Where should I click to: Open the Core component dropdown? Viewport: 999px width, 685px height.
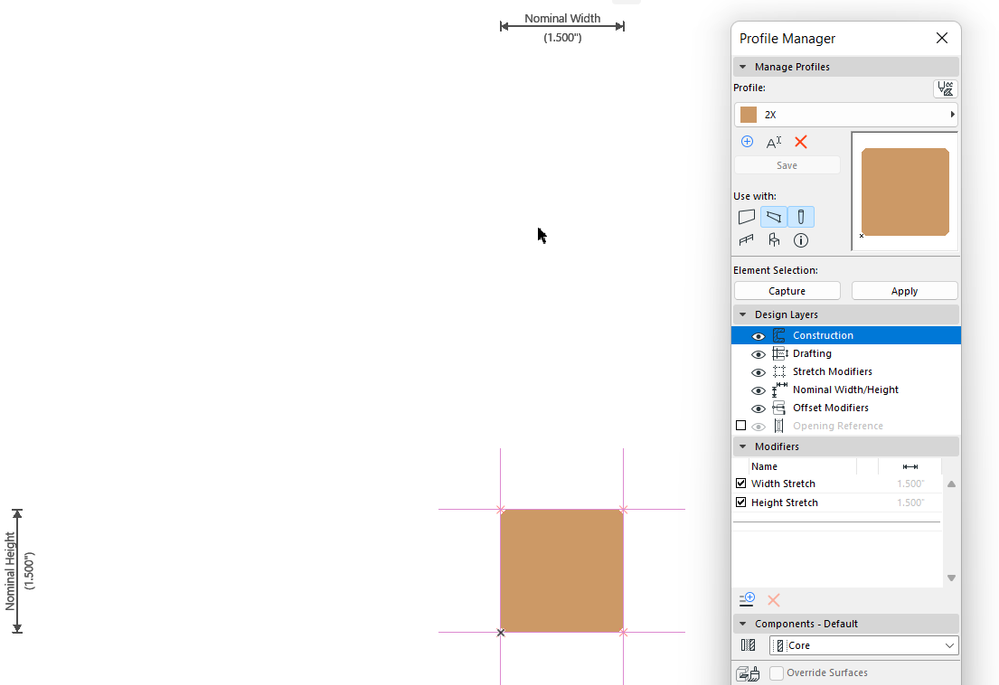point(862,645)
